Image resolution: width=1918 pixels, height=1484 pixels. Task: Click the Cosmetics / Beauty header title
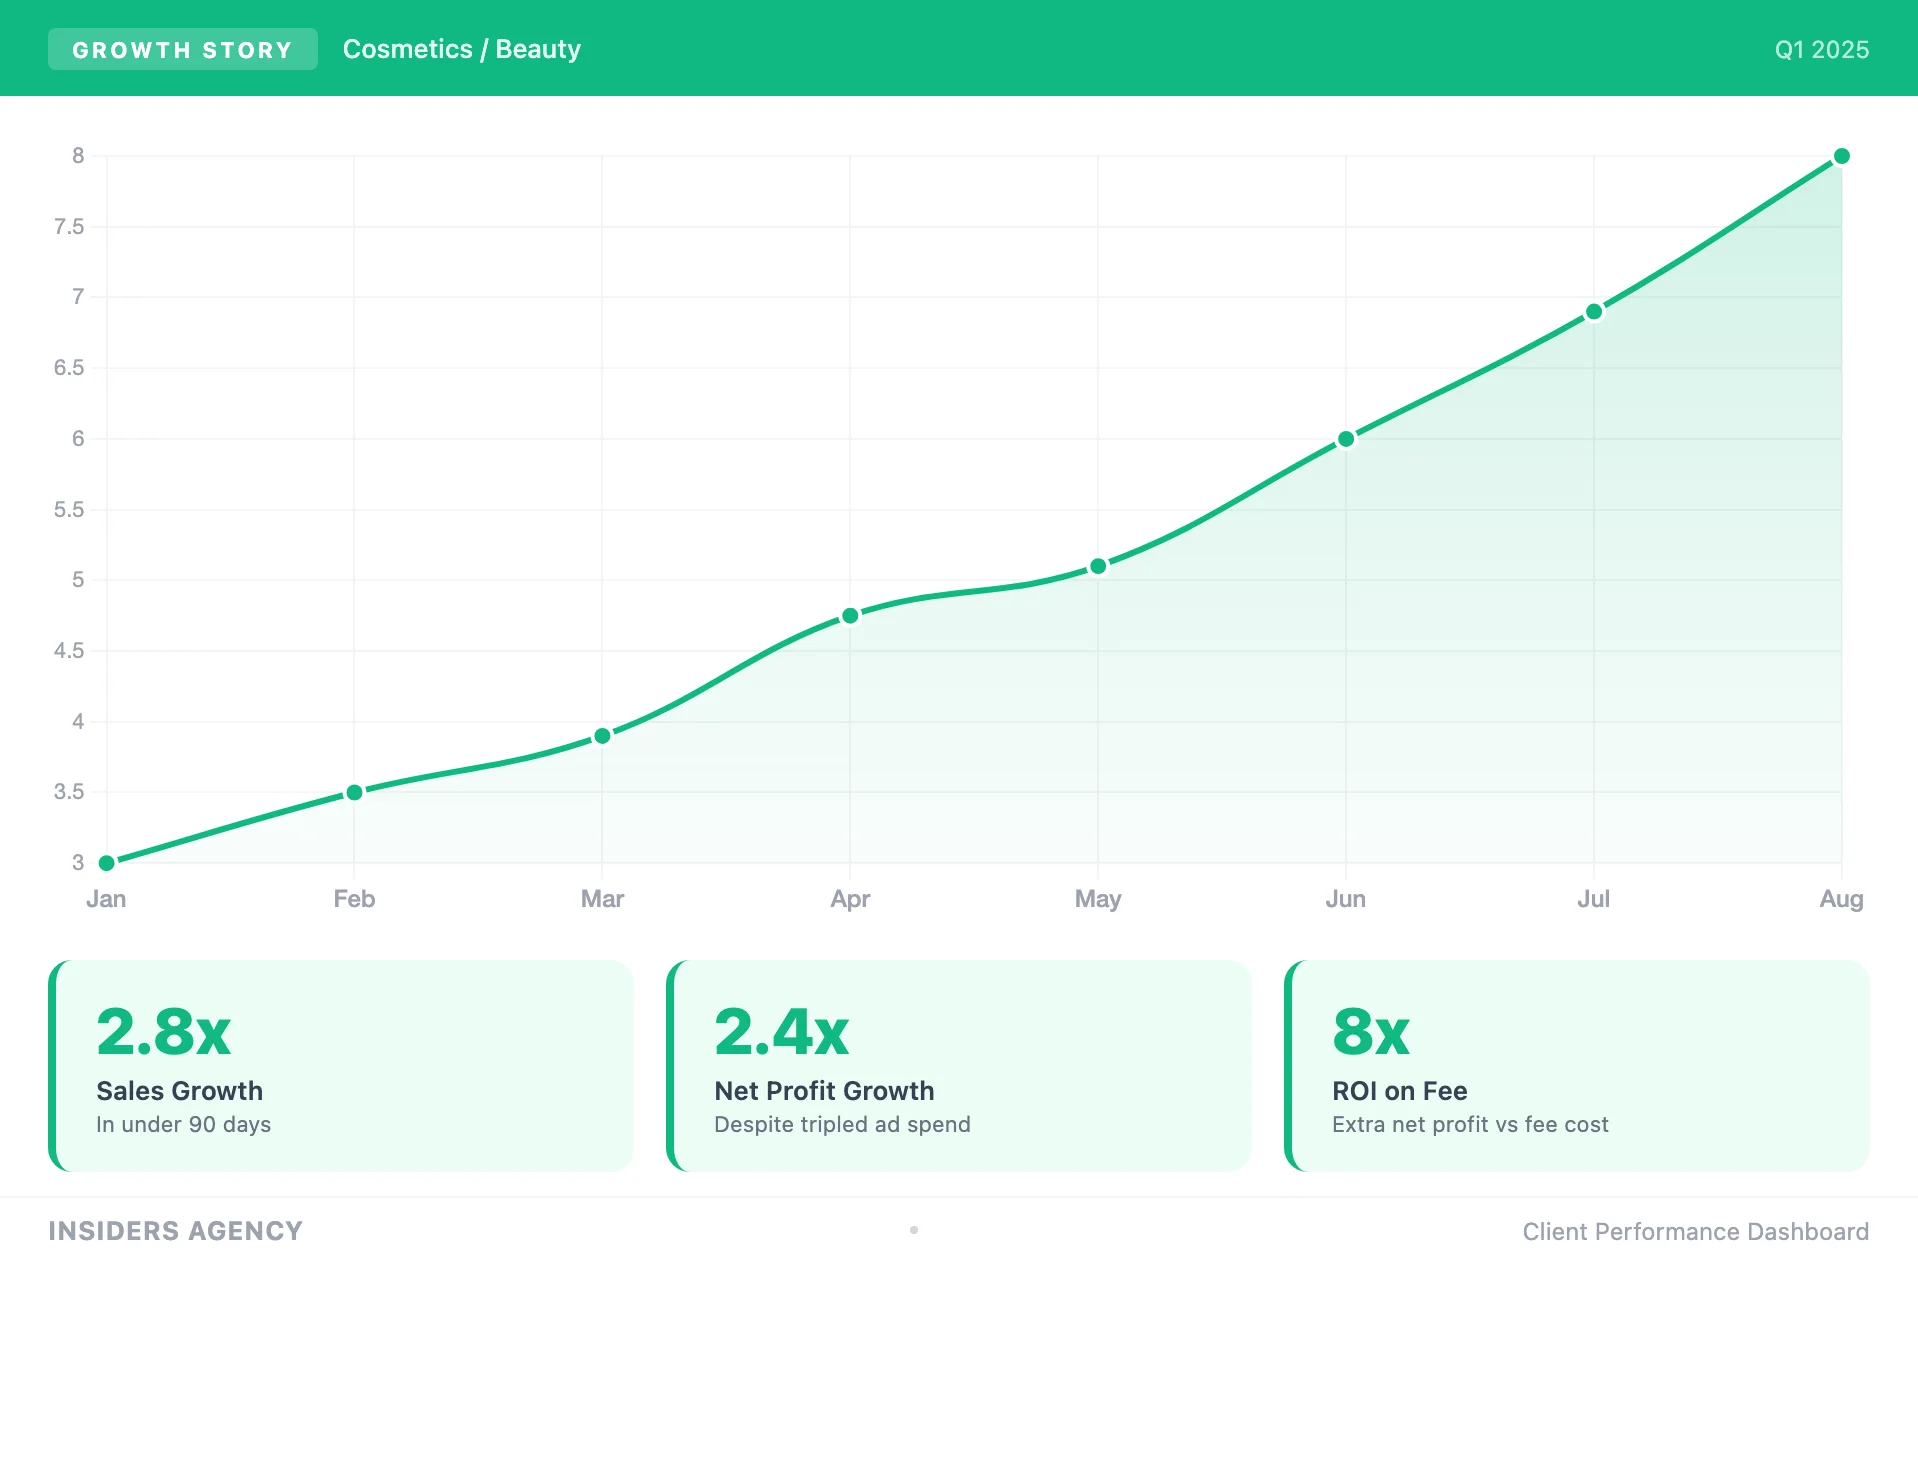[461, 49]
